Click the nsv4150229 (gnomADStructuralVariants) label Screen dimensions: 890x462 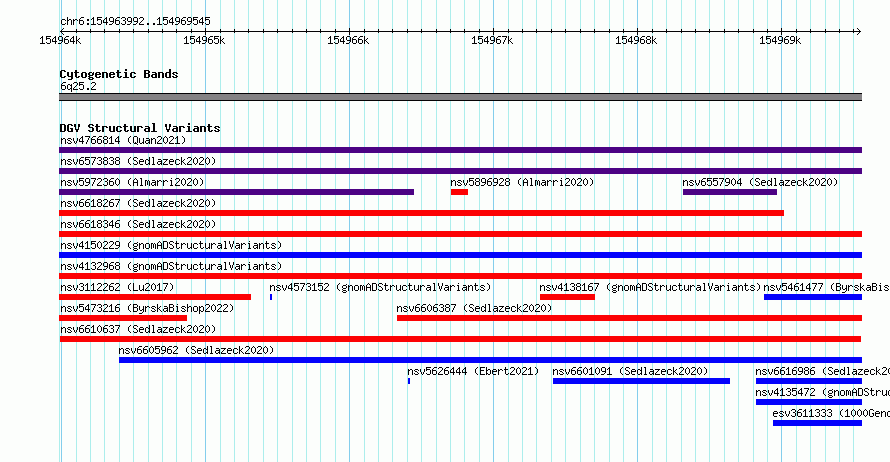171,245
